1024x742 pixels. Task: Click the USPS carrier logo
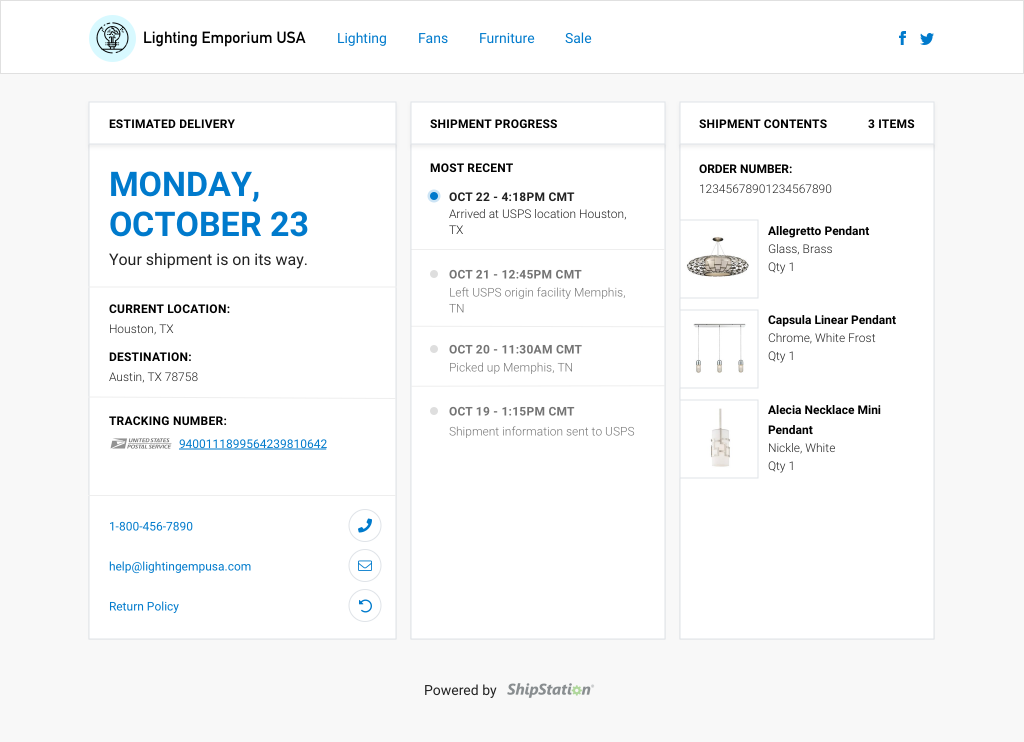click(x=140, y=443)
